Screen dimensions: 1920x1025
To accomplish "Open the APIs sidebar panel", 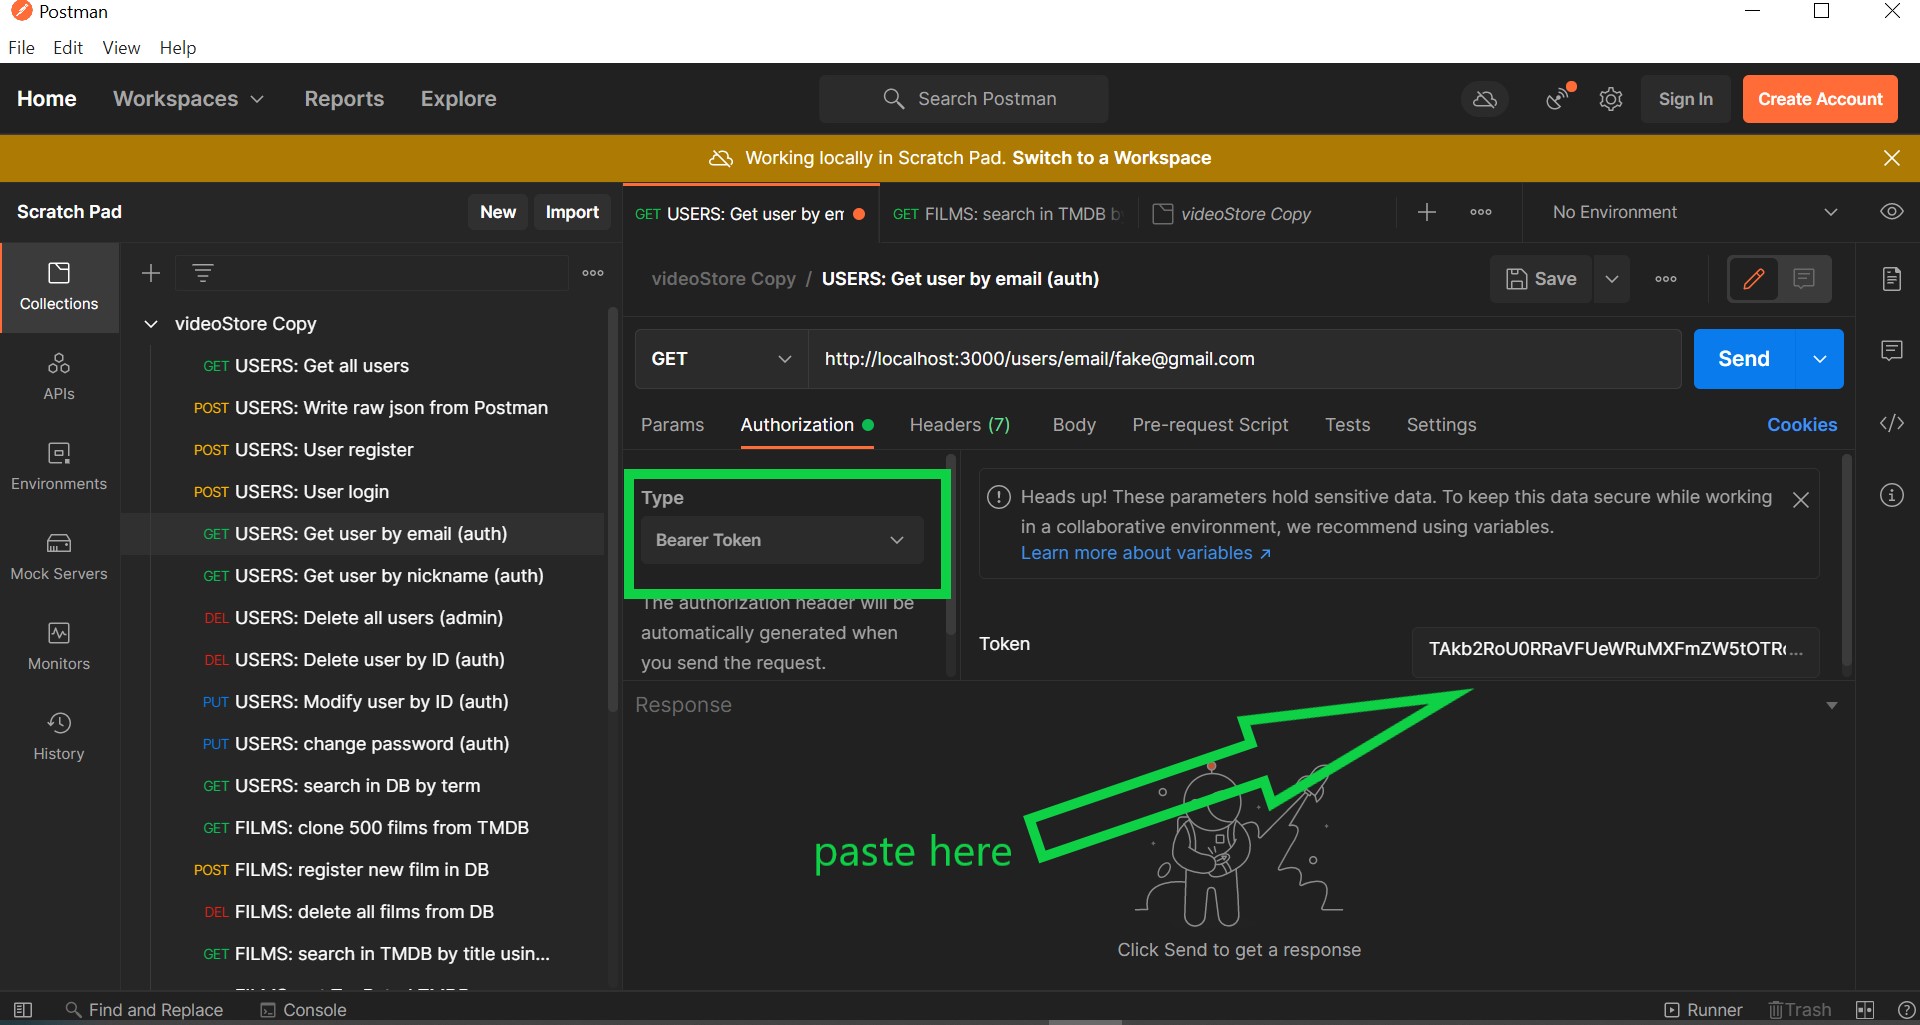I will click(59, 377).
